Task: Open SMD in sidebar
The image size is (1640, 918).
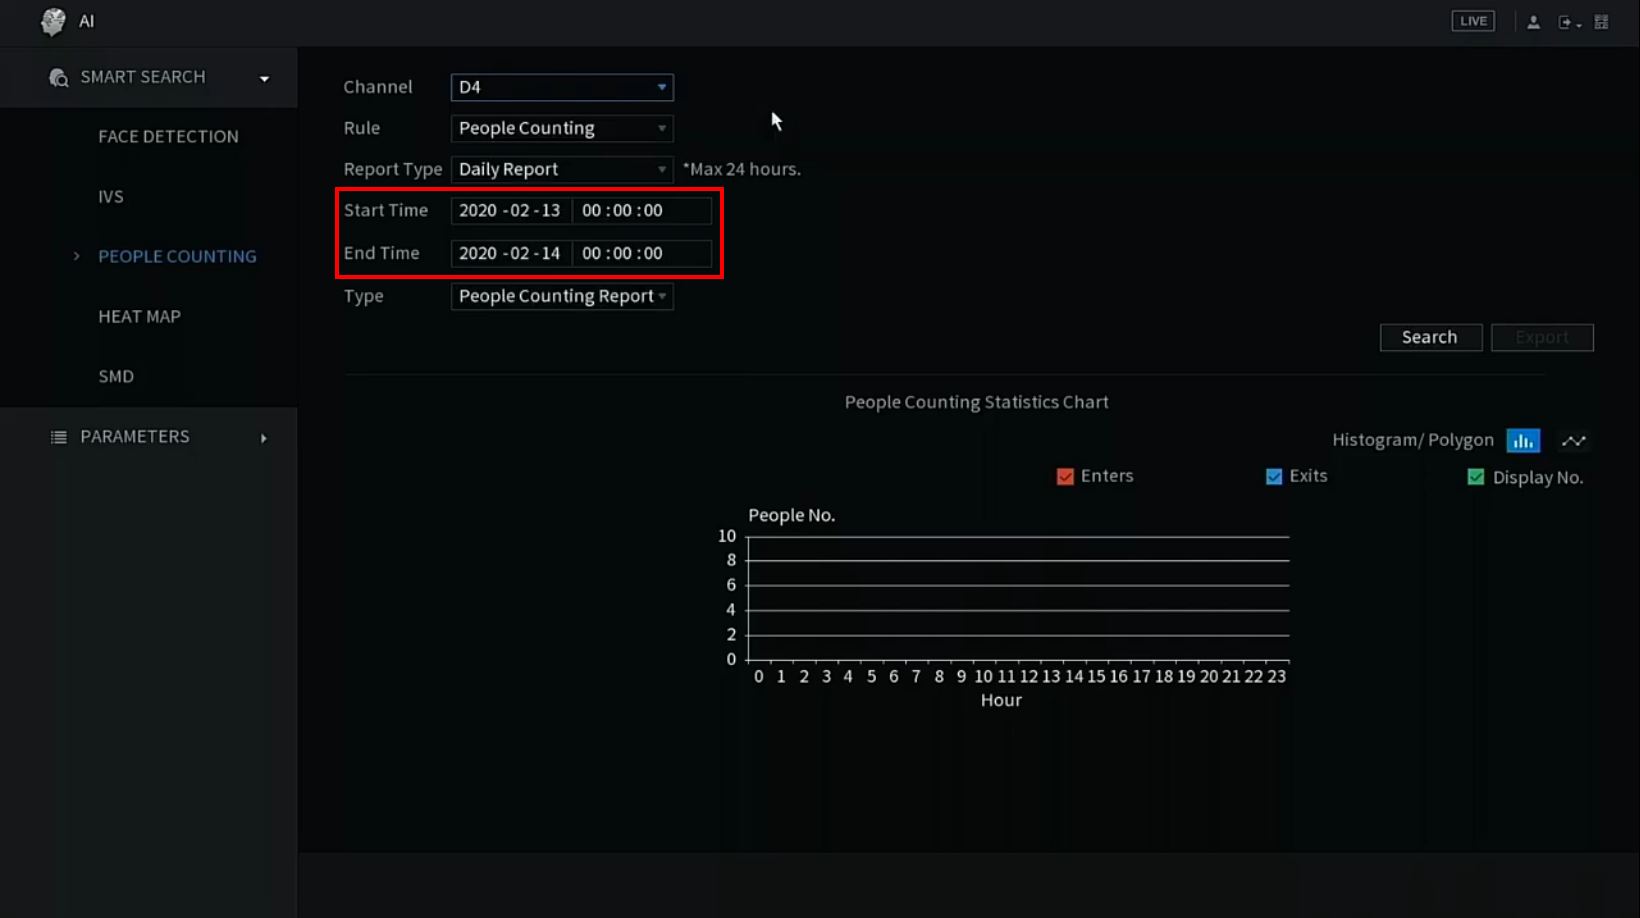Action: coord(116,377)
